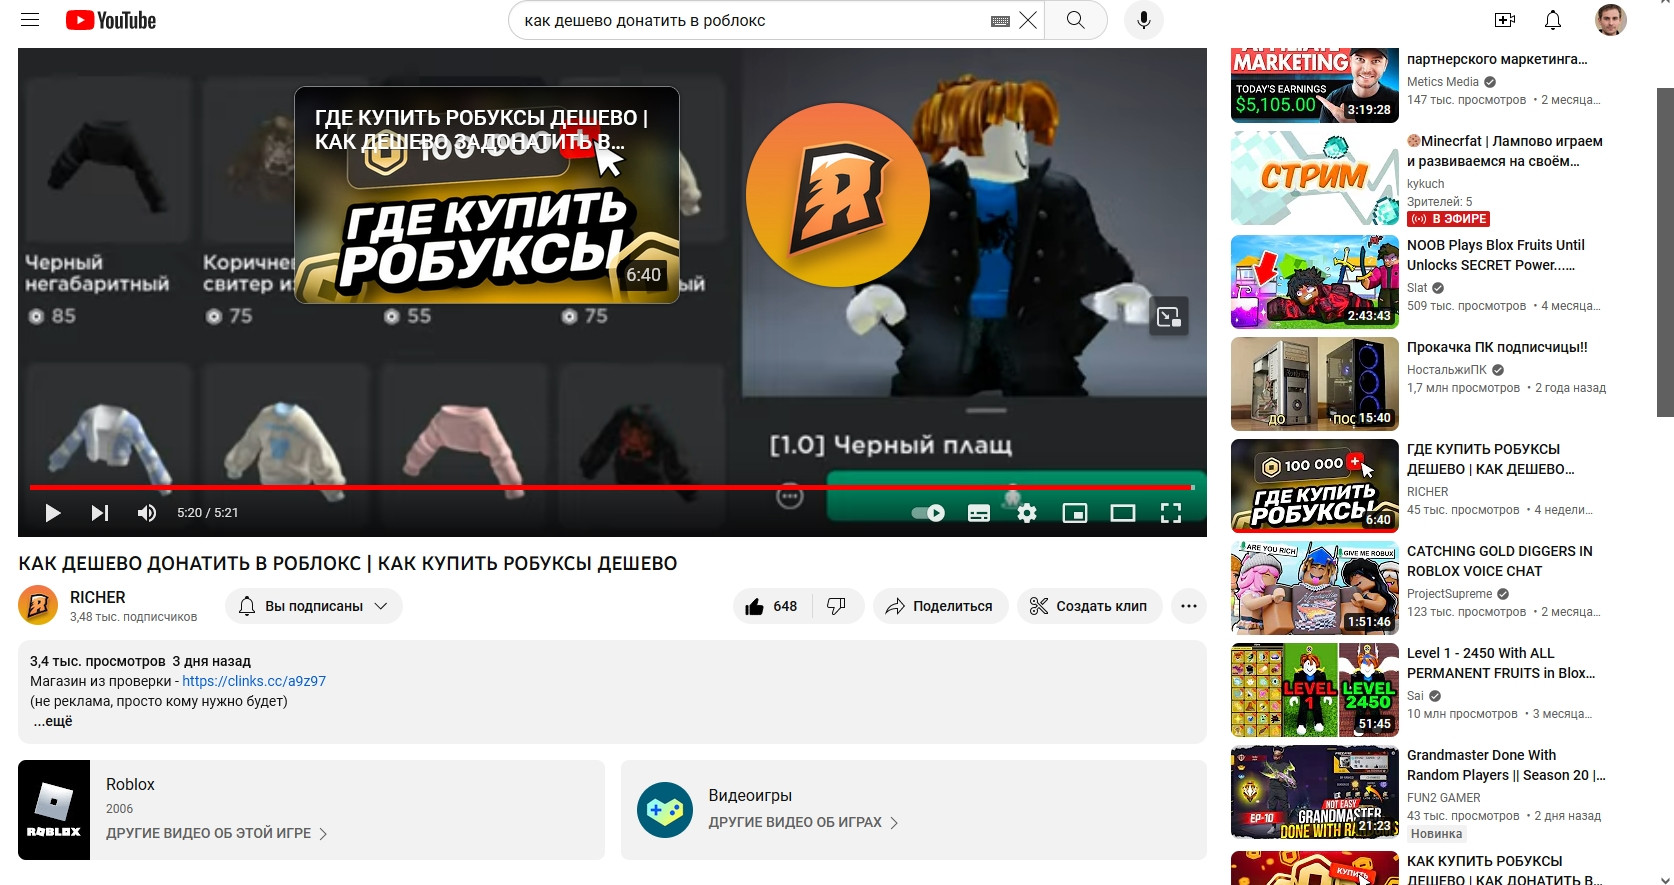The width and height of the screenshot is (1674, 885).
Task: Dislike the video
Action: [838, 606]
